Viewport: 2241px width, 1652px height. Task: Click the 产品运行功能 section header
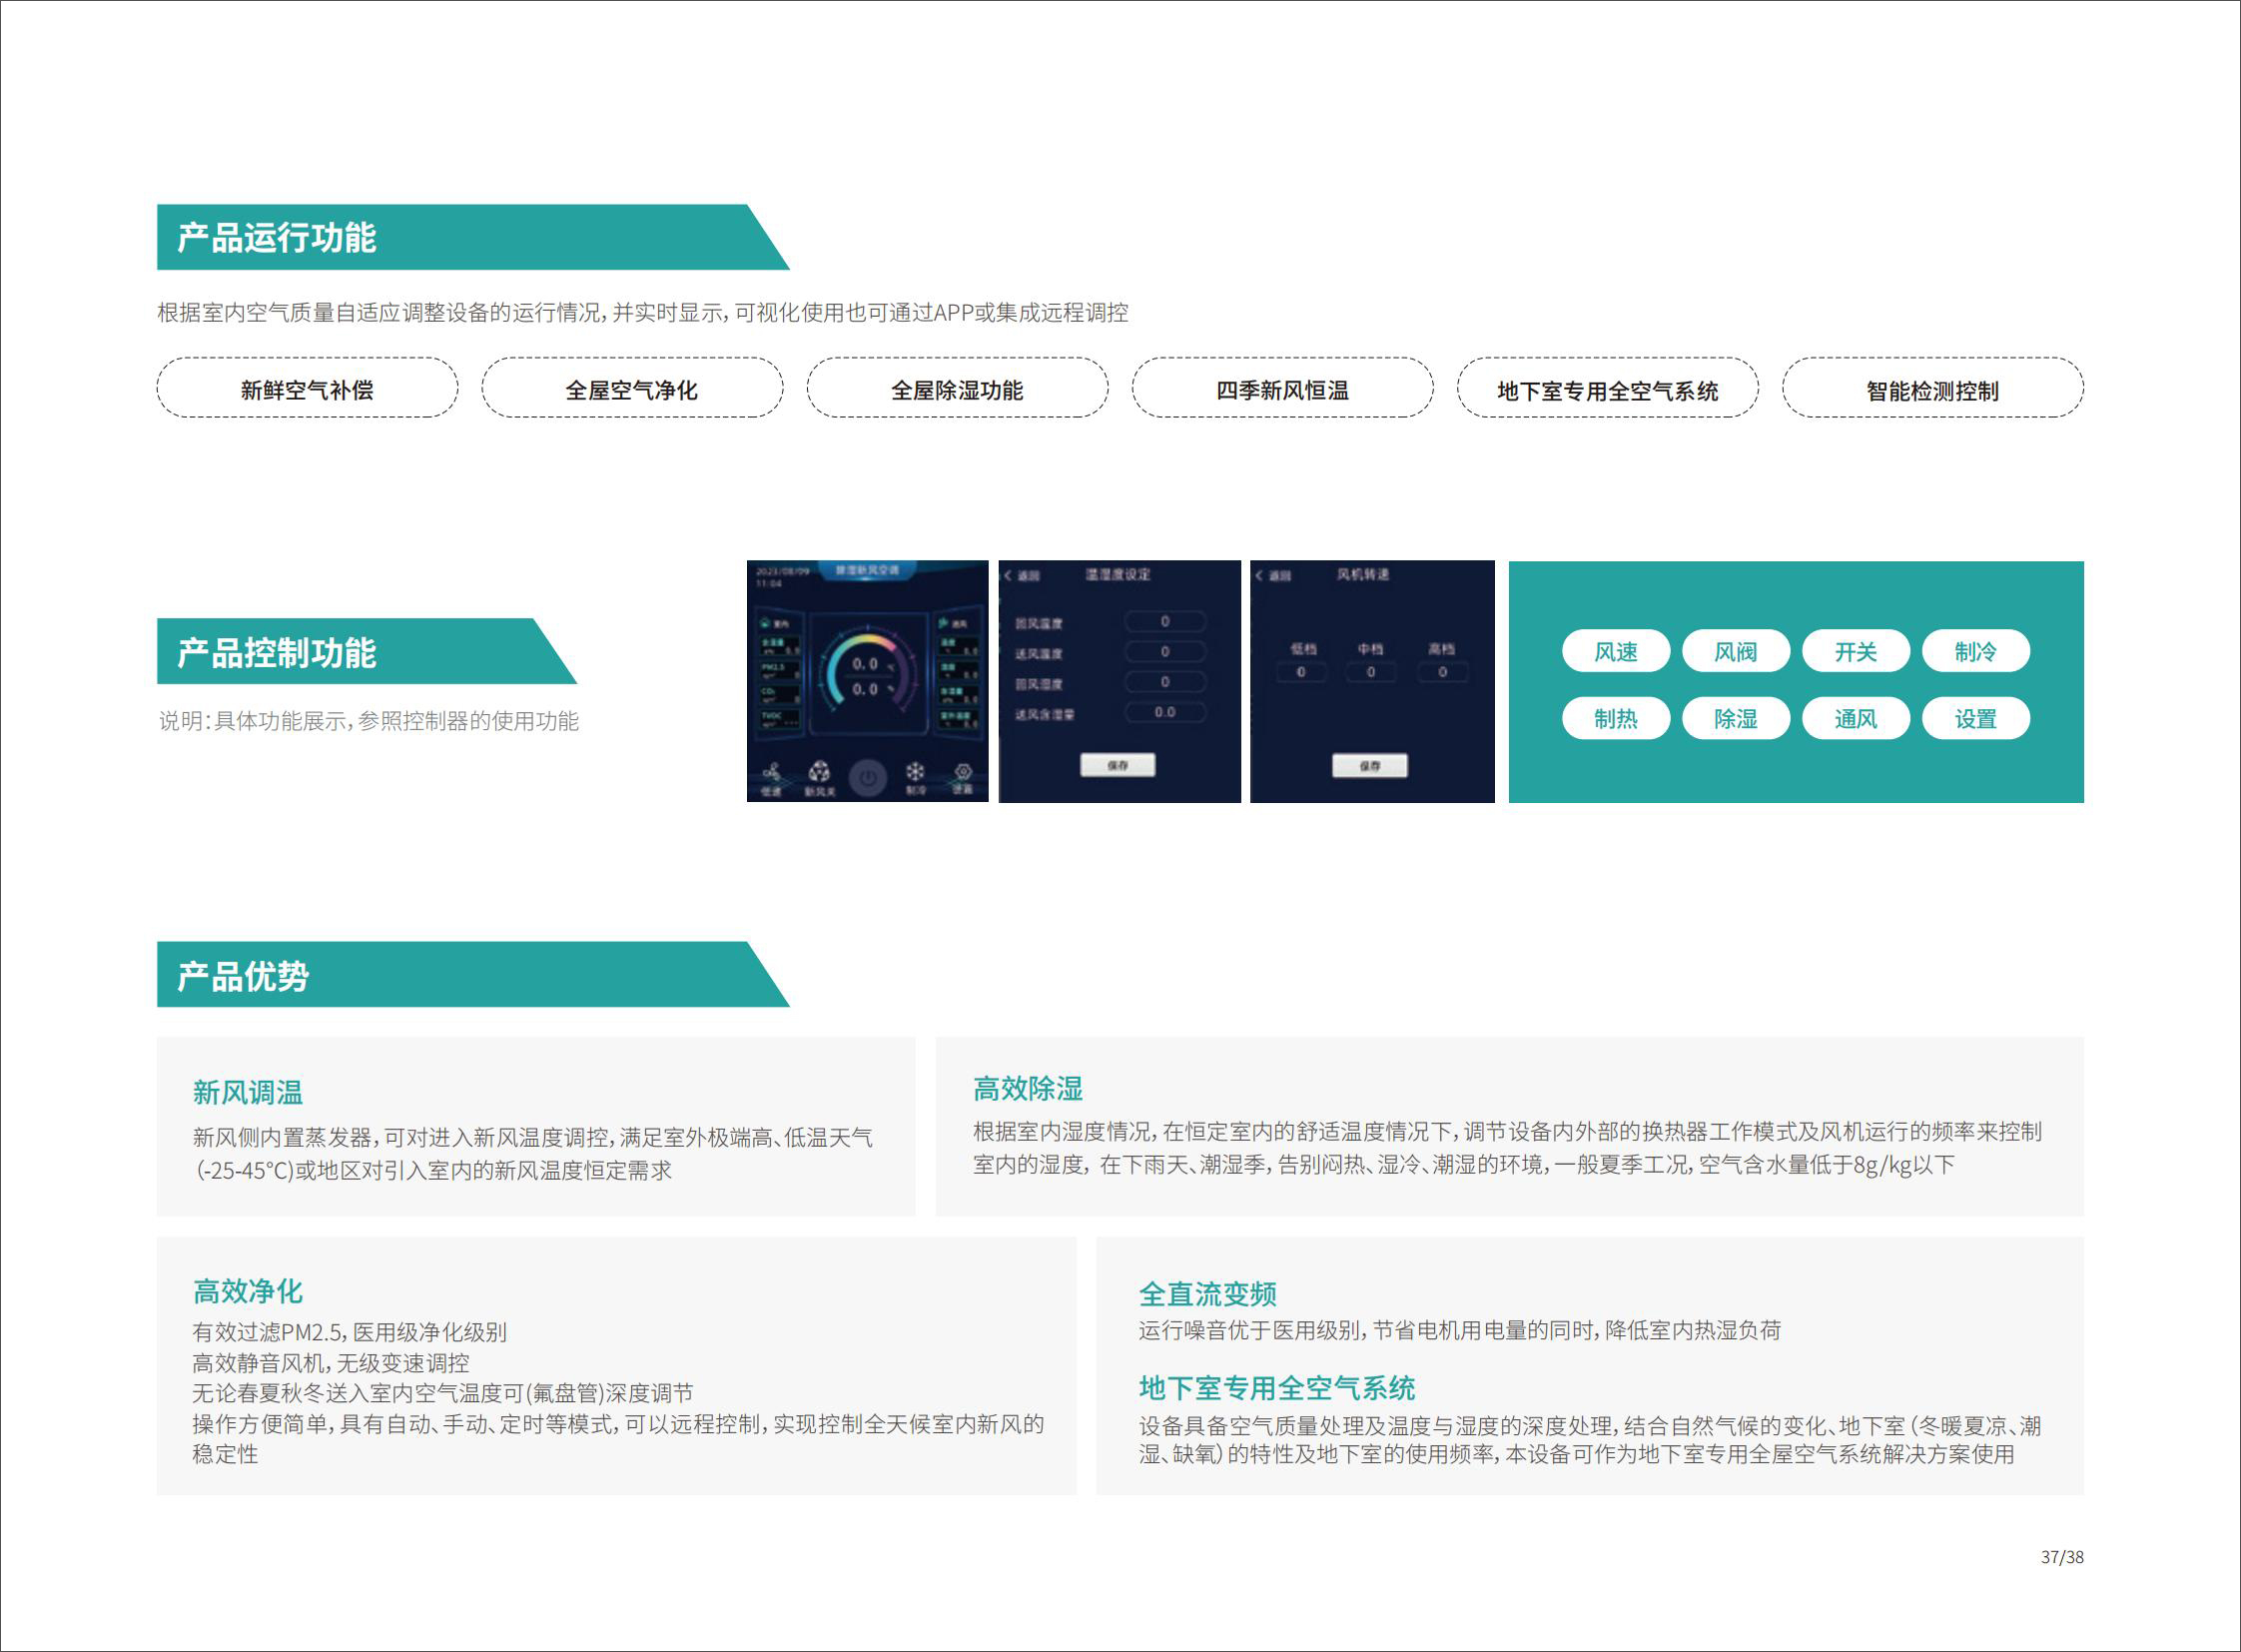[473, 237]
